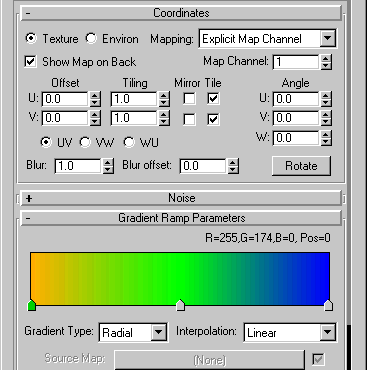This screenshot has height=370, width=367.
Task: Enable the U Mirror checkbox
Action: point(189,99)
